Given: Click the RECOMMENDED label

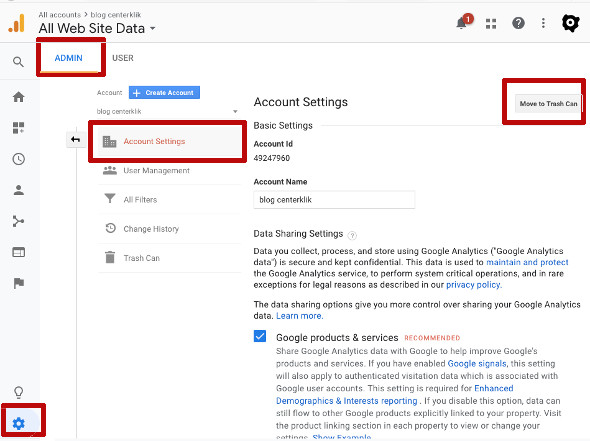Looking at the screenshot, I should [432, 338].
